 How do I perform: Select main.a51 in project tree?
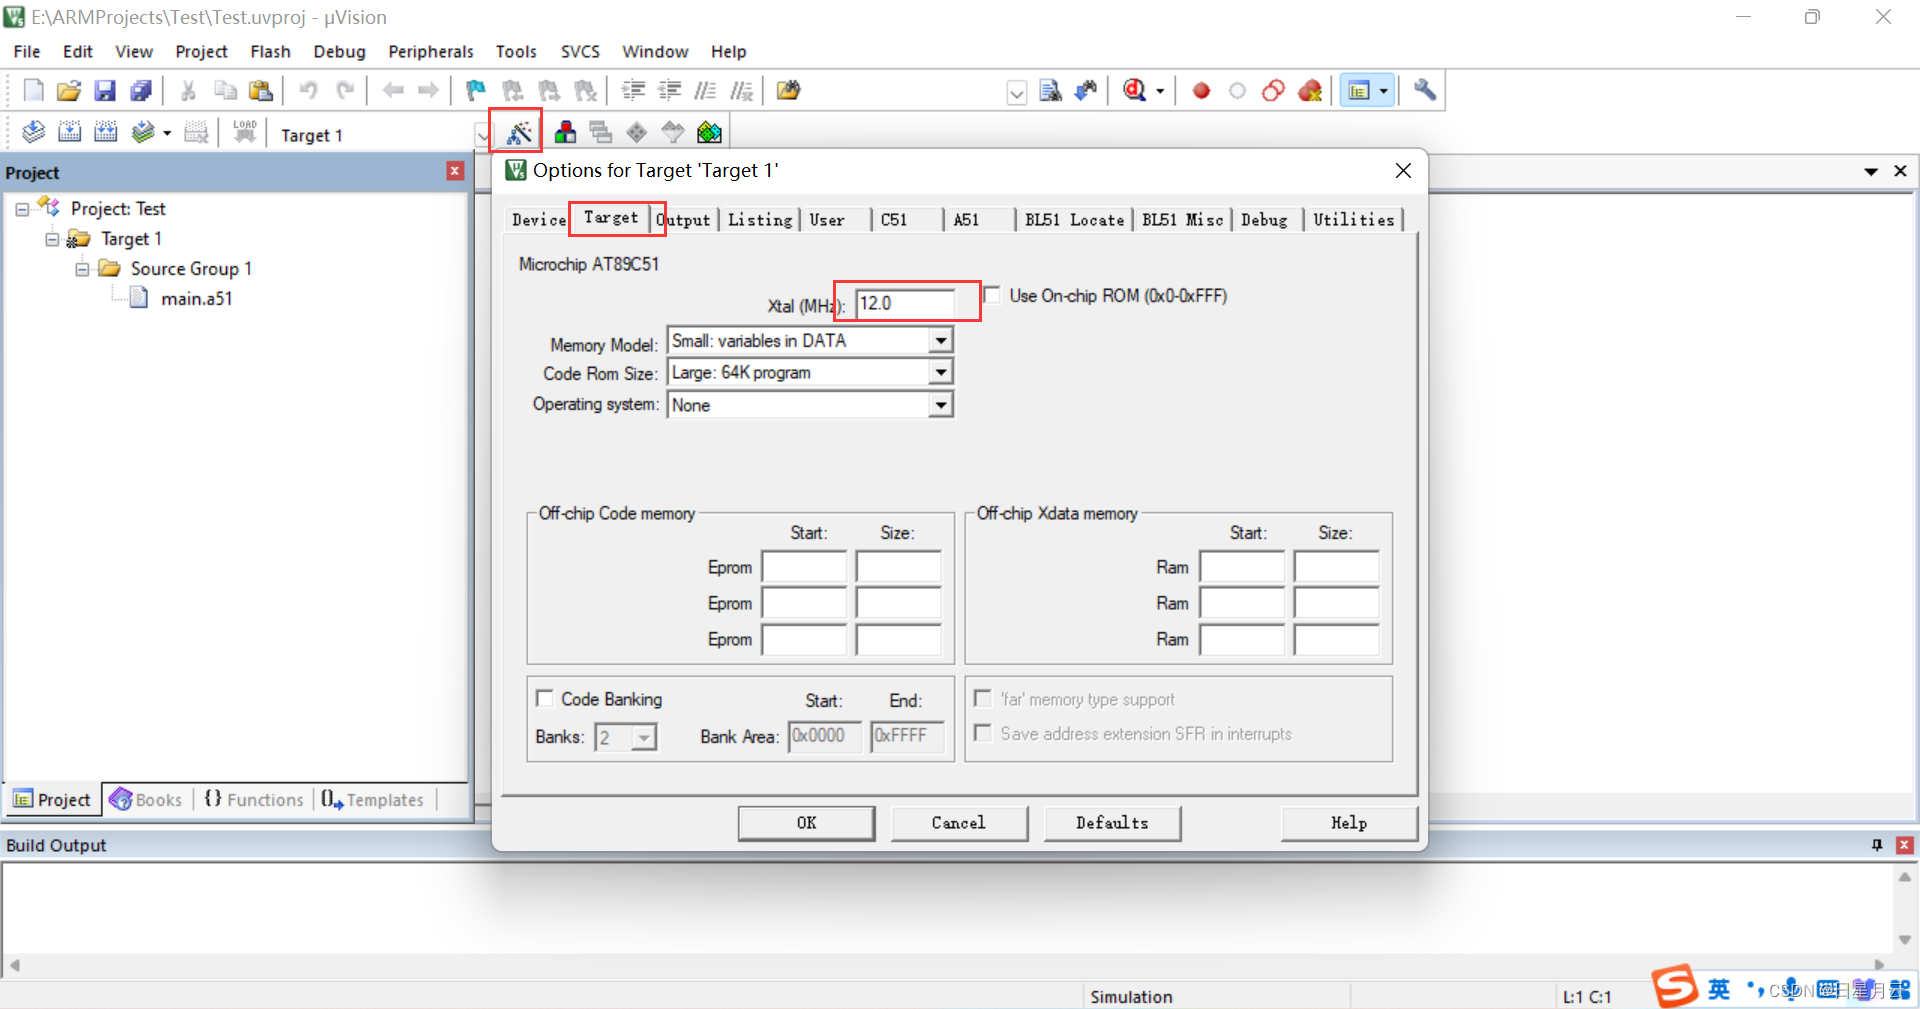coord(196,299)
